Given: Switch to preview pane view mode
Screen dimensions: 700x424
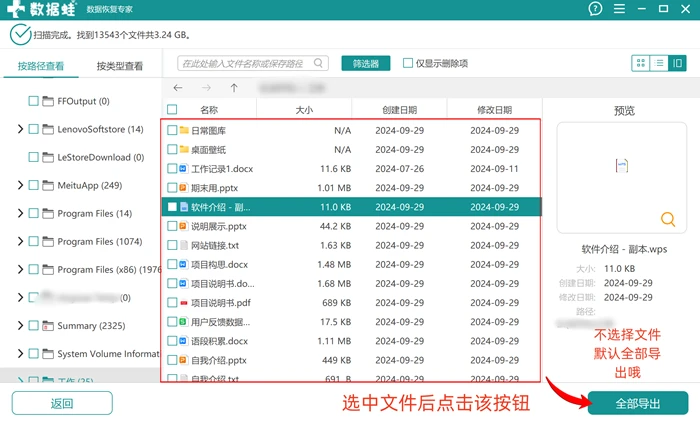Looking at the screenshot, I should (677, 63).
